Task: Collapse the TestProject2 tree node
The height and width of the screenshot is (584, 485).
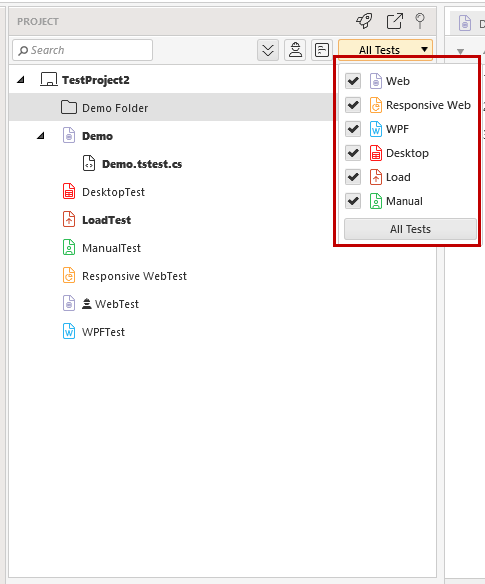Action: [x=21, y=79]
